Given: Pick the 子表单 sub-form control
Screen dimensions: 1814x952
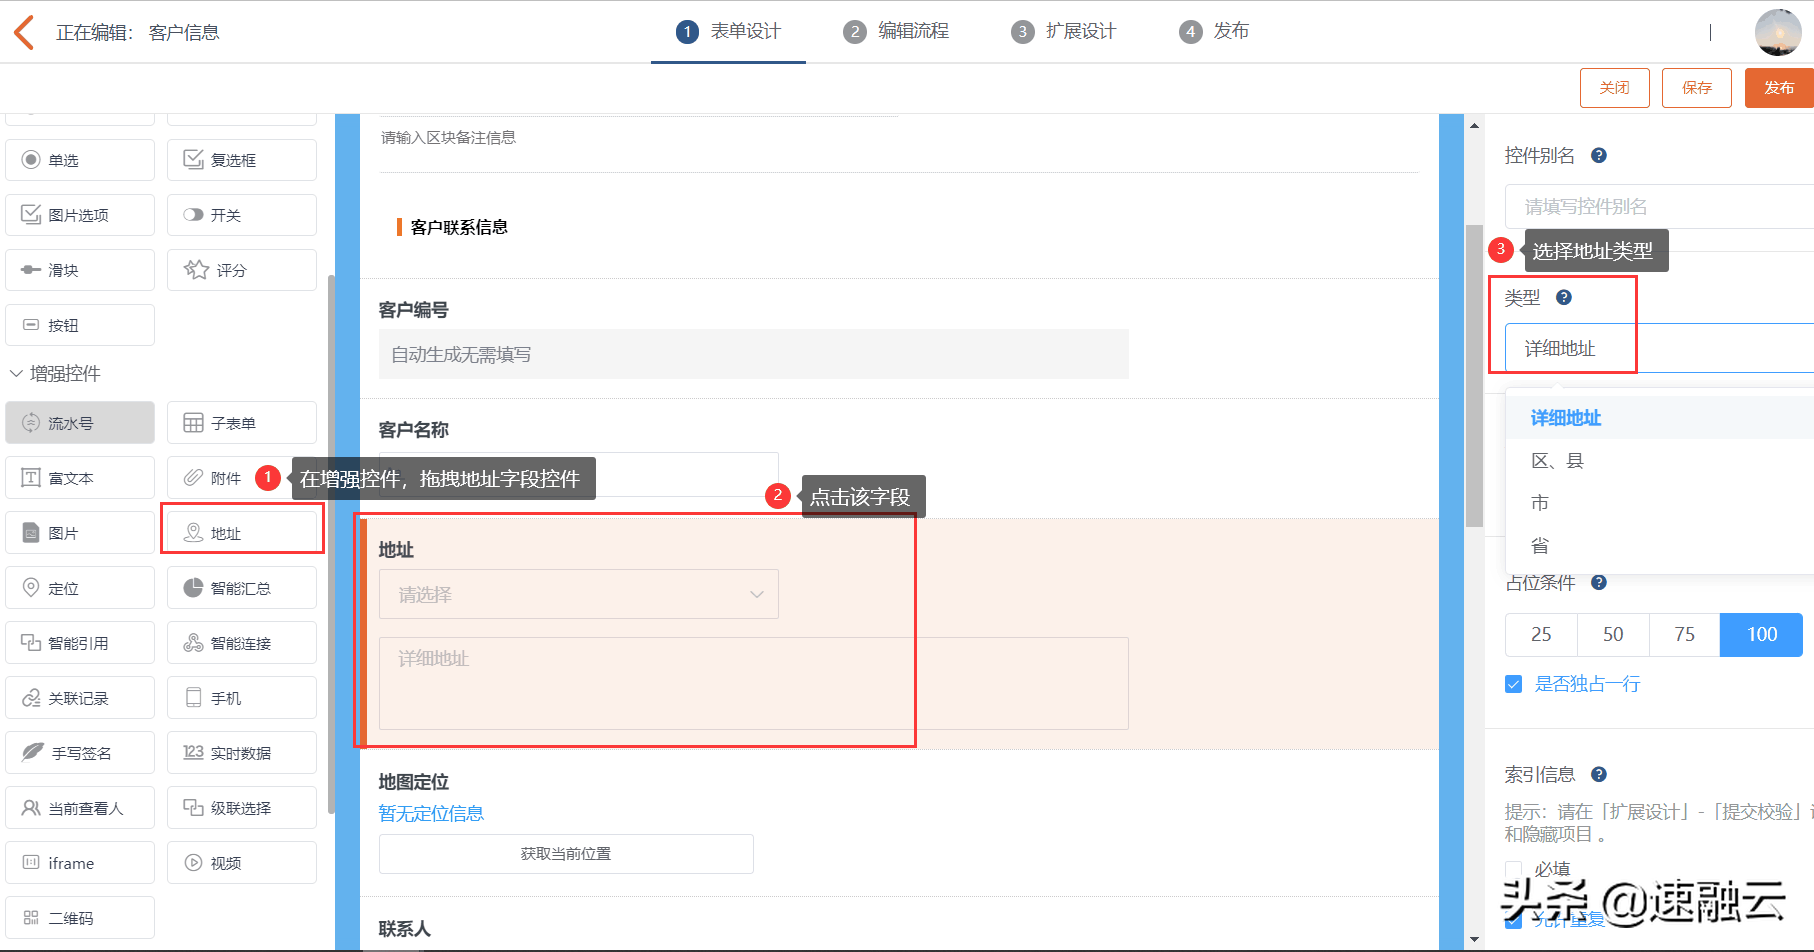Looking at the screenshot, I should [242, 423].
